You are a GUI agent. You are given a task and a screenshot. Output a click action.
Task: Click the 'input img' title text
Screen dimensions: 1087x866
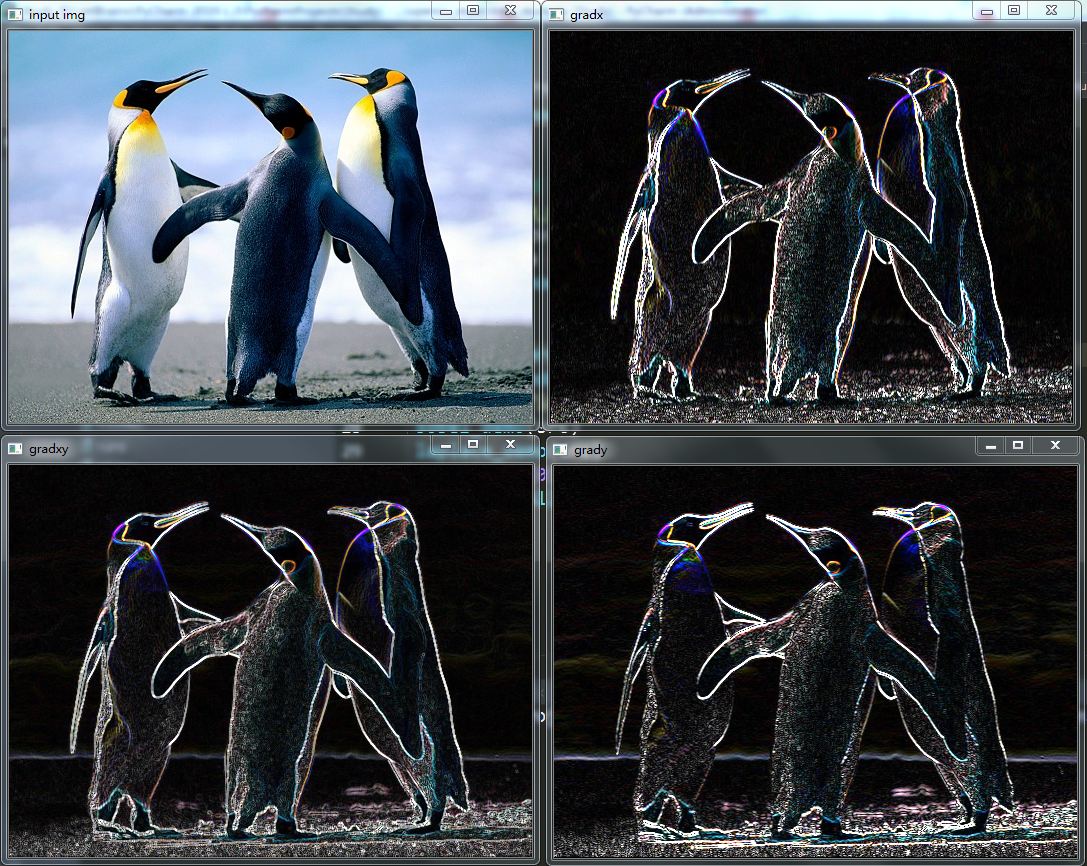pos(57,15)
